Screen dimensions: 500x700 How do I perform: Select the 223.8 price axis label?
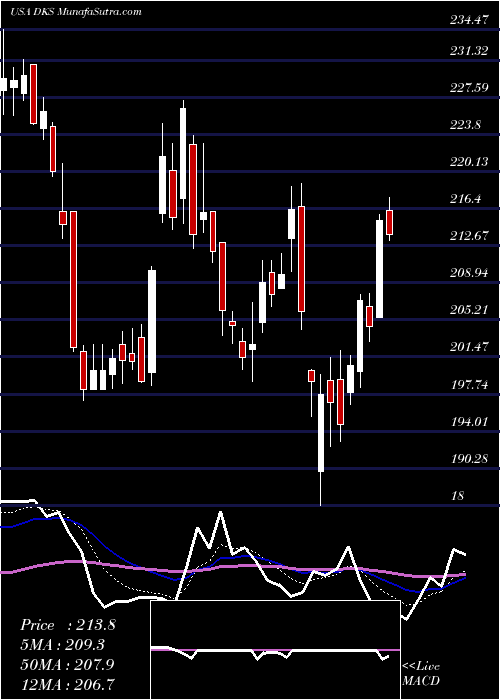point(465,125)
